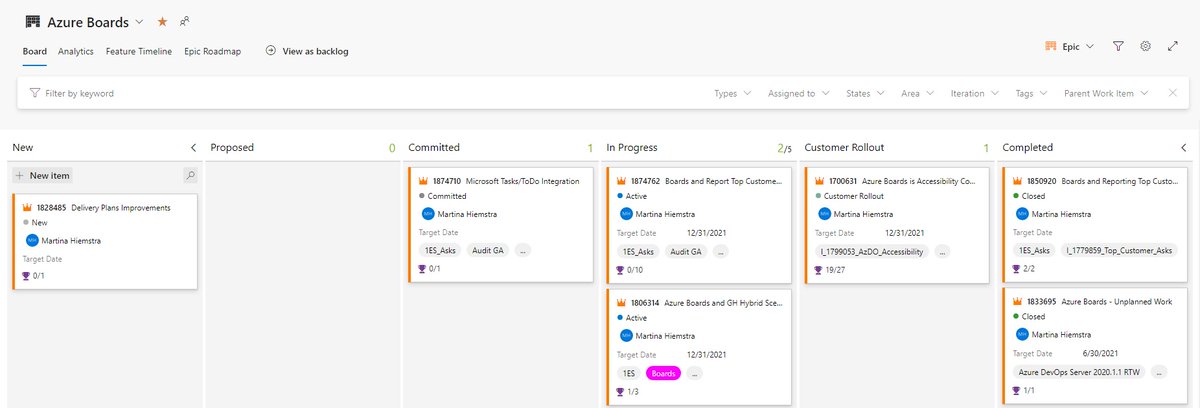This screenshot has height=408, width=1200.
Task: Click the Azure Boards team icon
Action: pyautogui.click(x=33, y=21)
